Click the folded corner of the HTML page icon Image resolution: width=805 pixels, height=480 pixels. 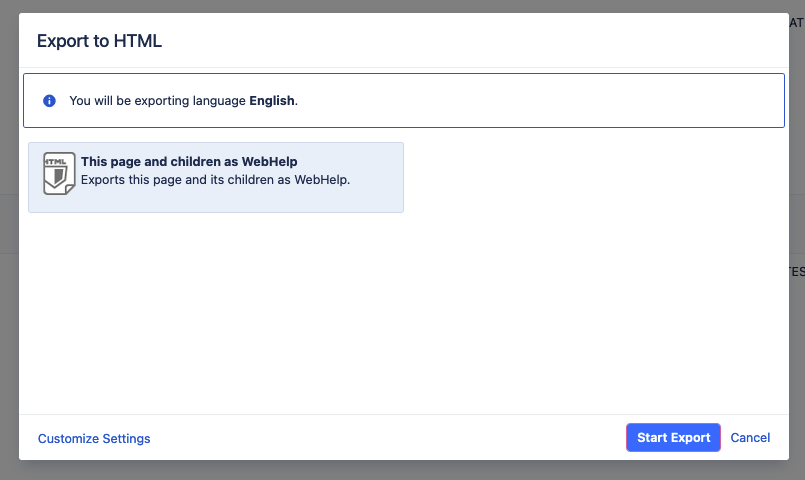point(69,189)
